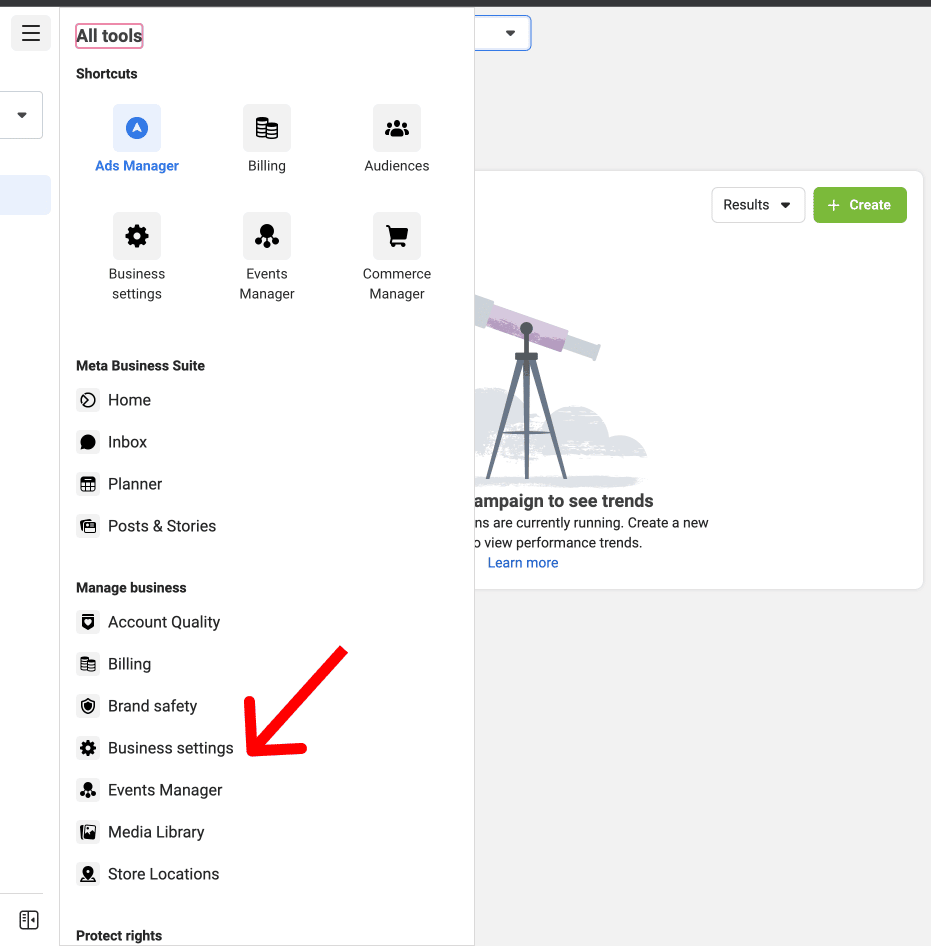This screenshot has width=931, height=946.
Task: Click the green Create button
Action: (x=860, y=205)
